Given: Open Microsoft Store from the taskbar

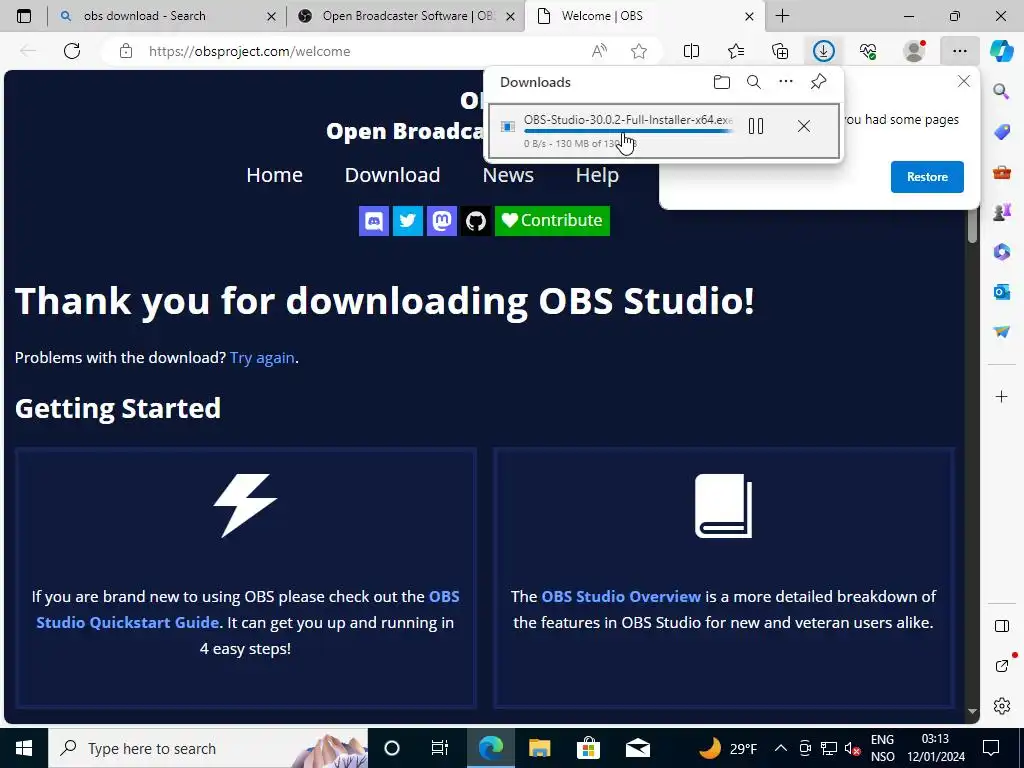Looking at the screenshot, I should pyautogui.click(x=588, y=748).
